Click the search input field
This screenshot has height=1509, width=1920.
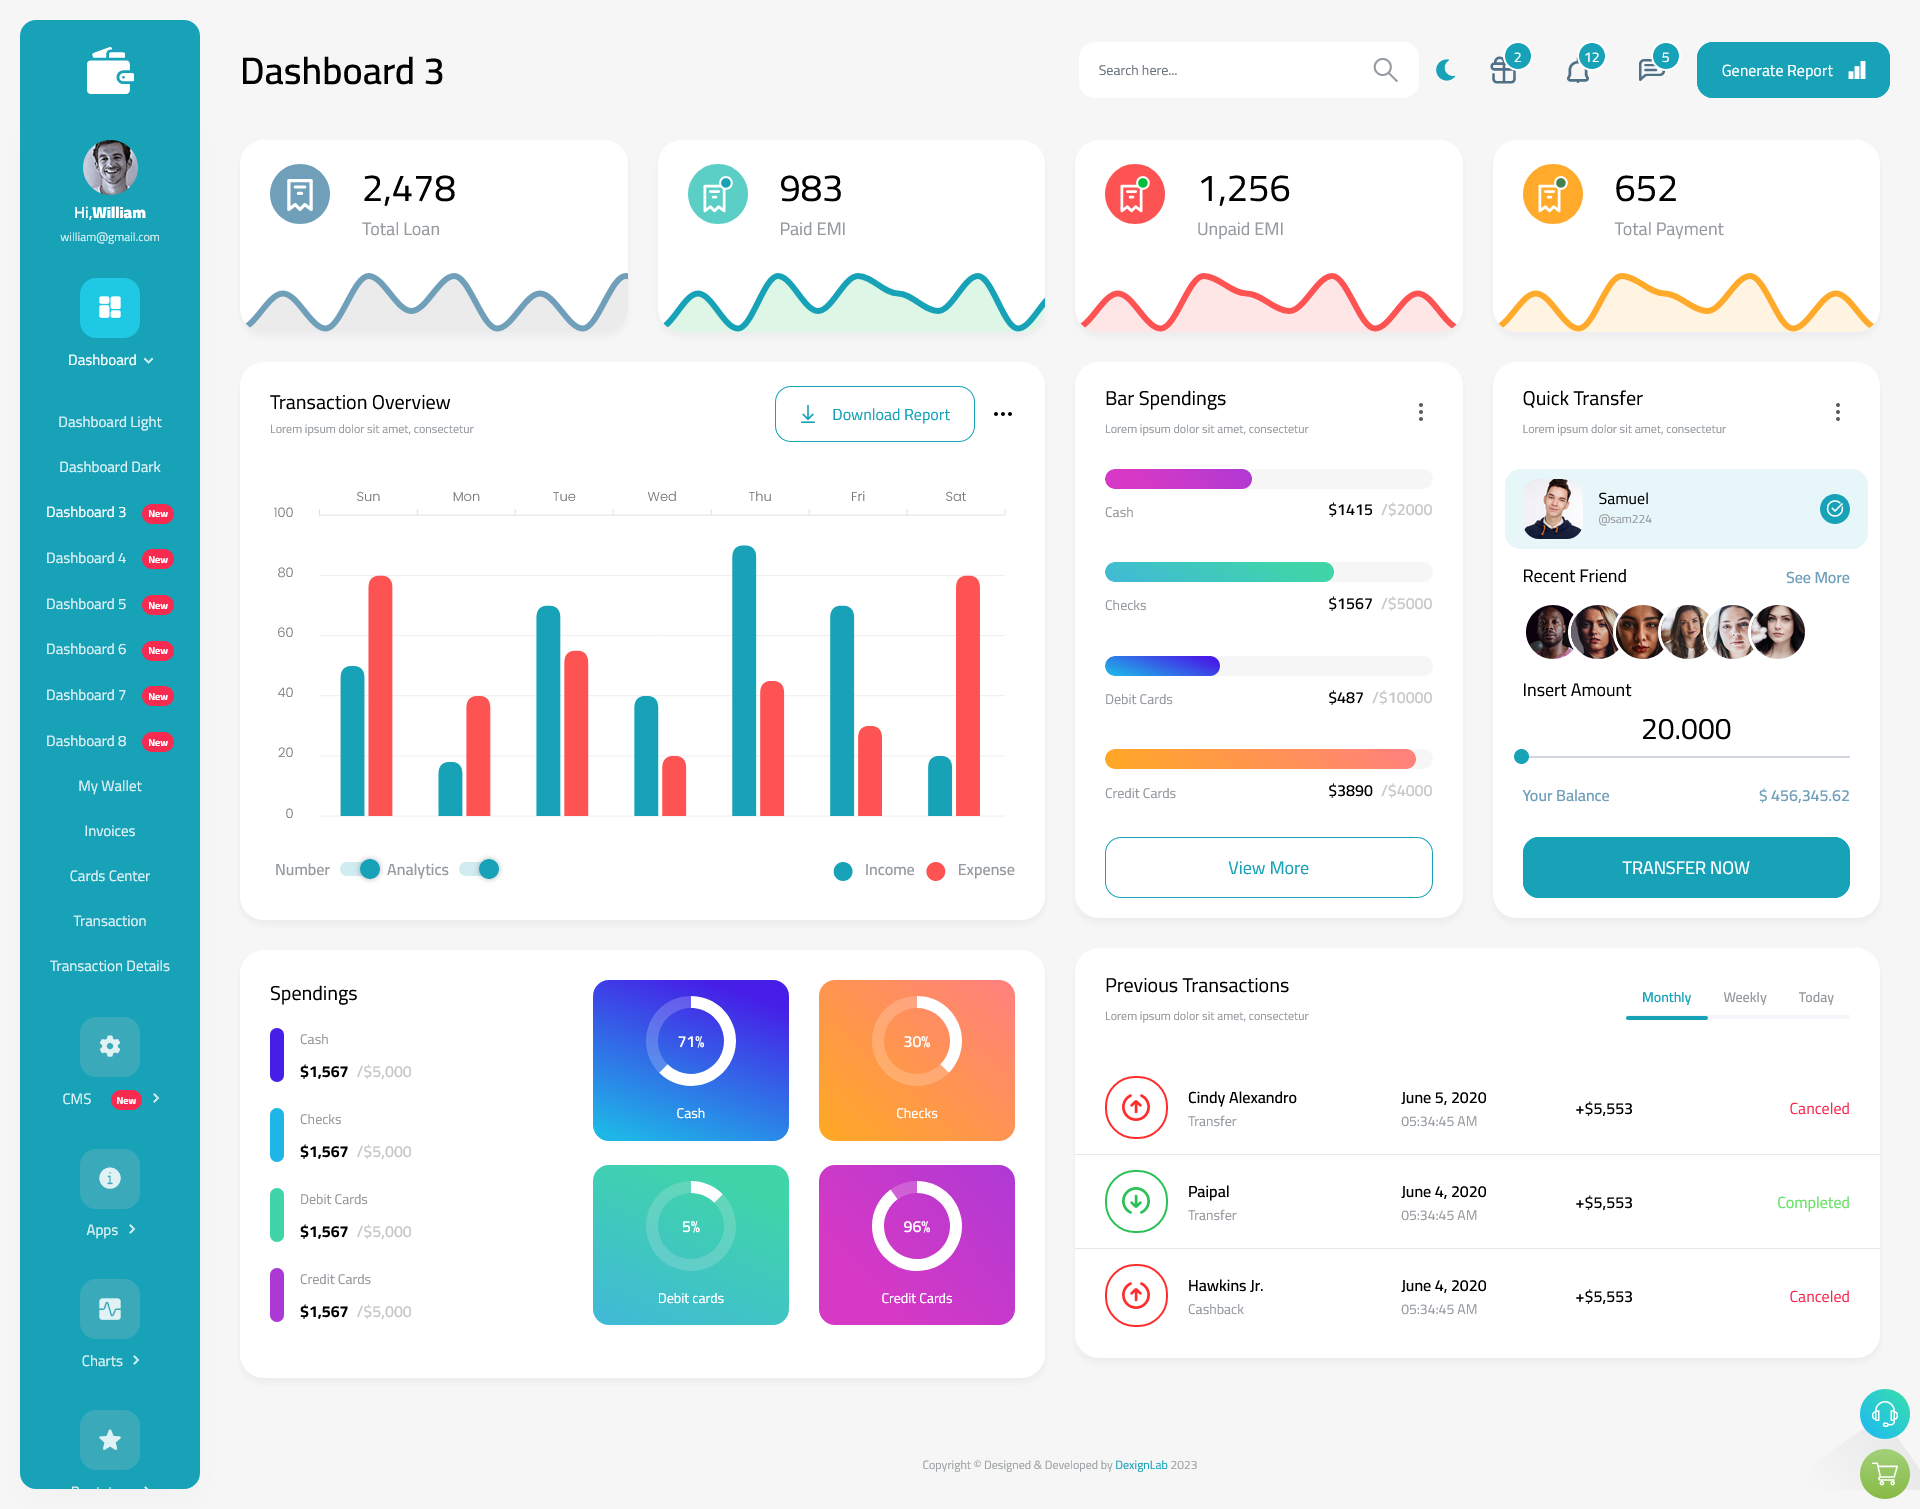(1230, 69)
